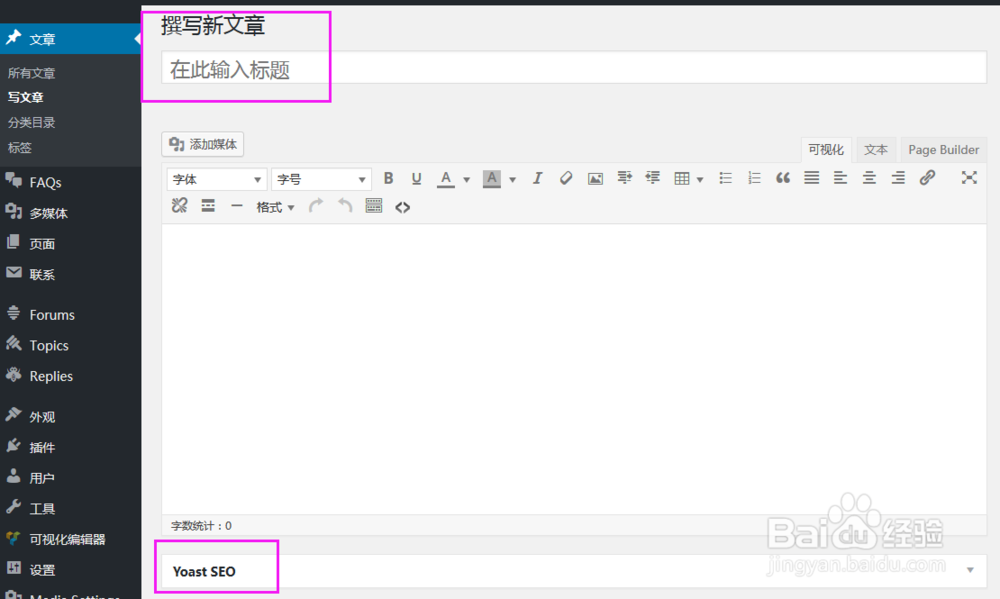The height and width of the screenshot is (599, 1000).
Task: Click the undo arrow icon
Action: coord(344,205)
